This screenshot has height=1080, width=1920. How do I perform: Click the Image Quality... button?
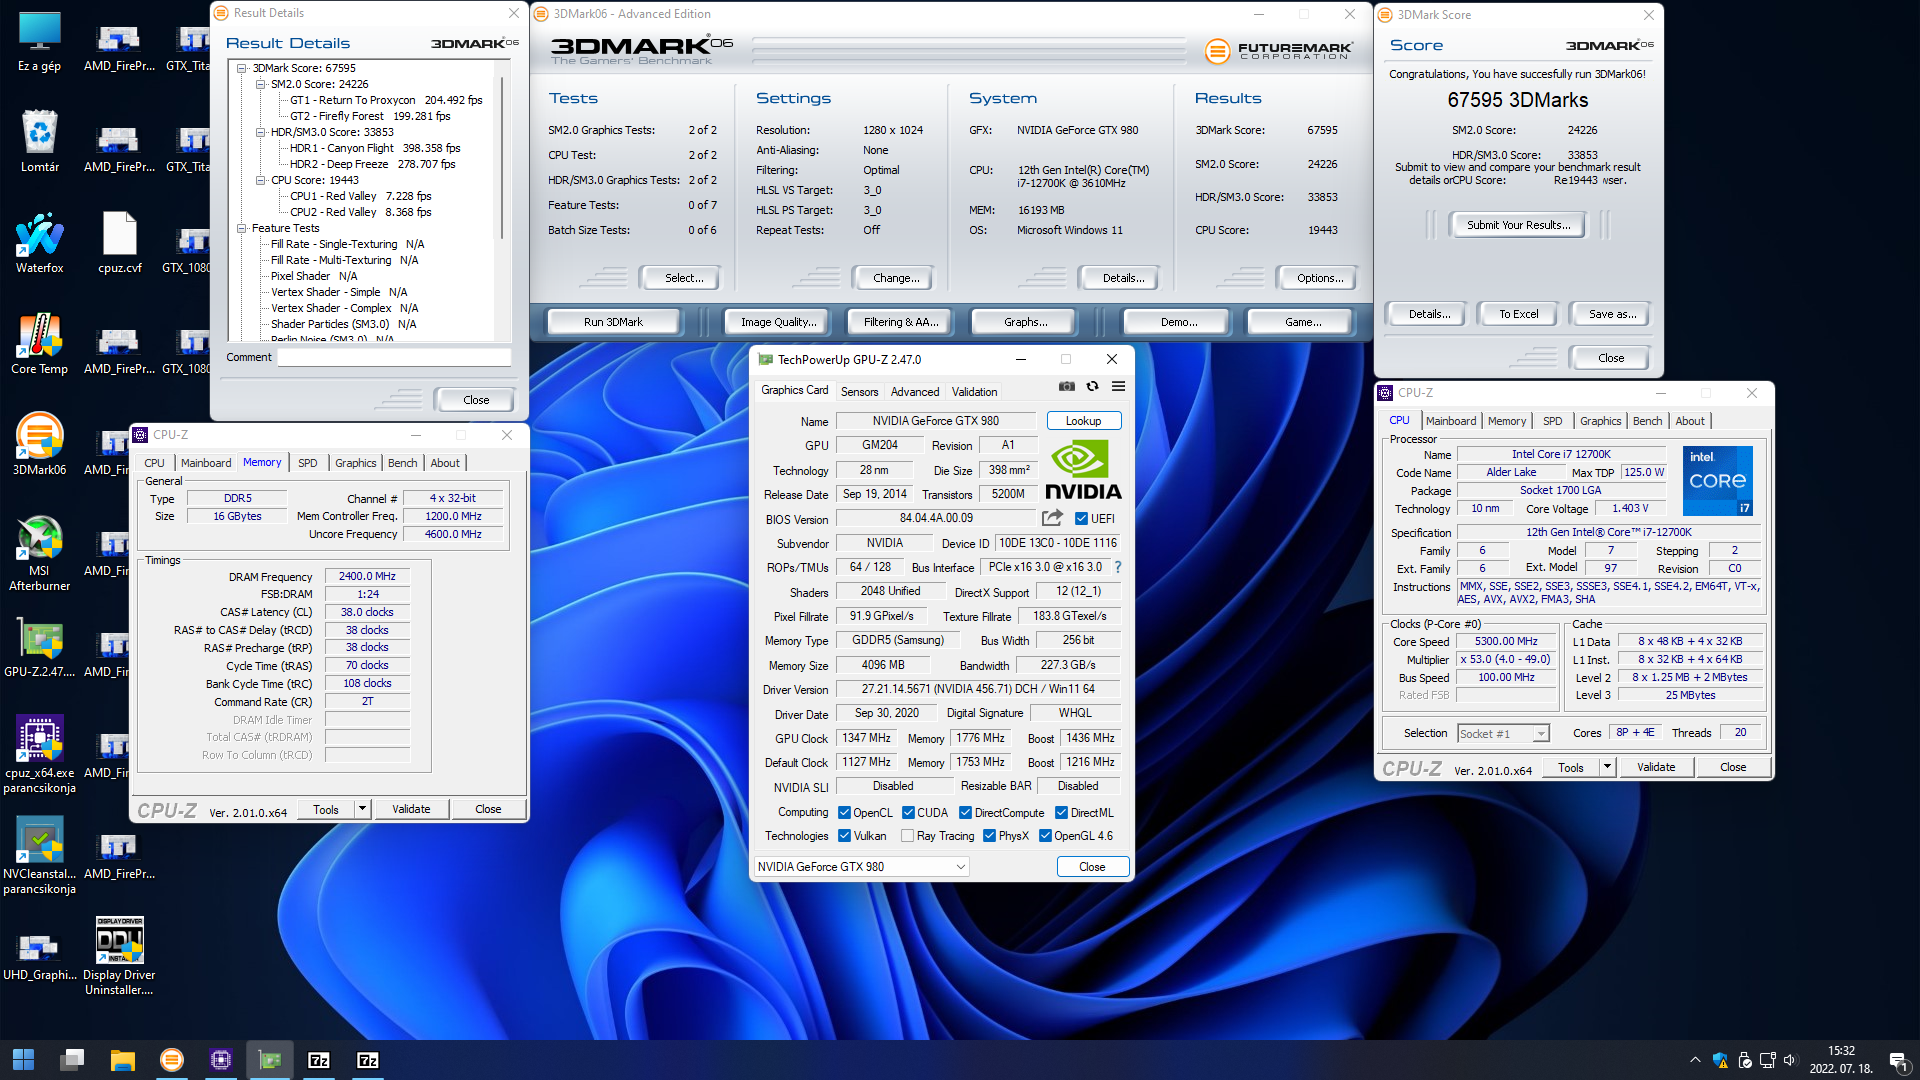tap(778, 322)
